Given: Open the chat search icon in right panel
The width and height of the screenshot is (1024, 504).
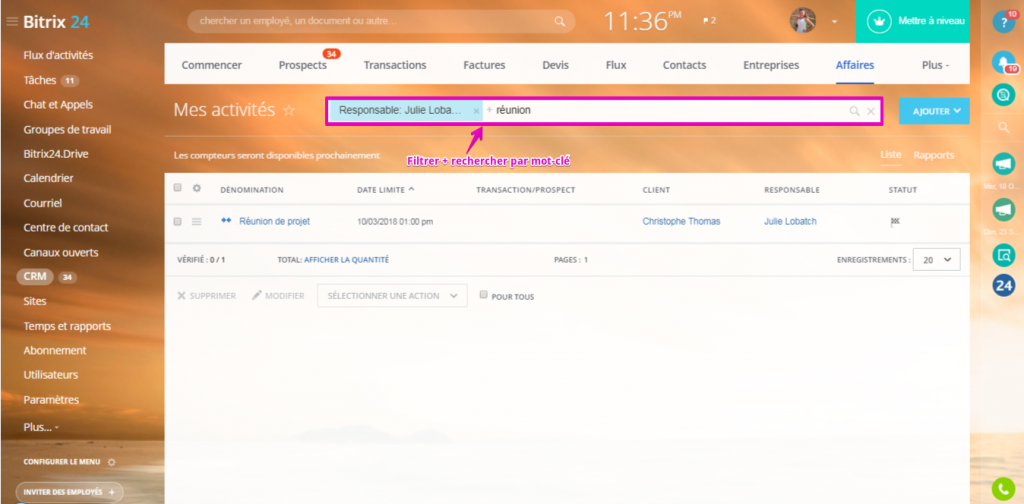Looking at the screenshot, I should [1004, 254].
